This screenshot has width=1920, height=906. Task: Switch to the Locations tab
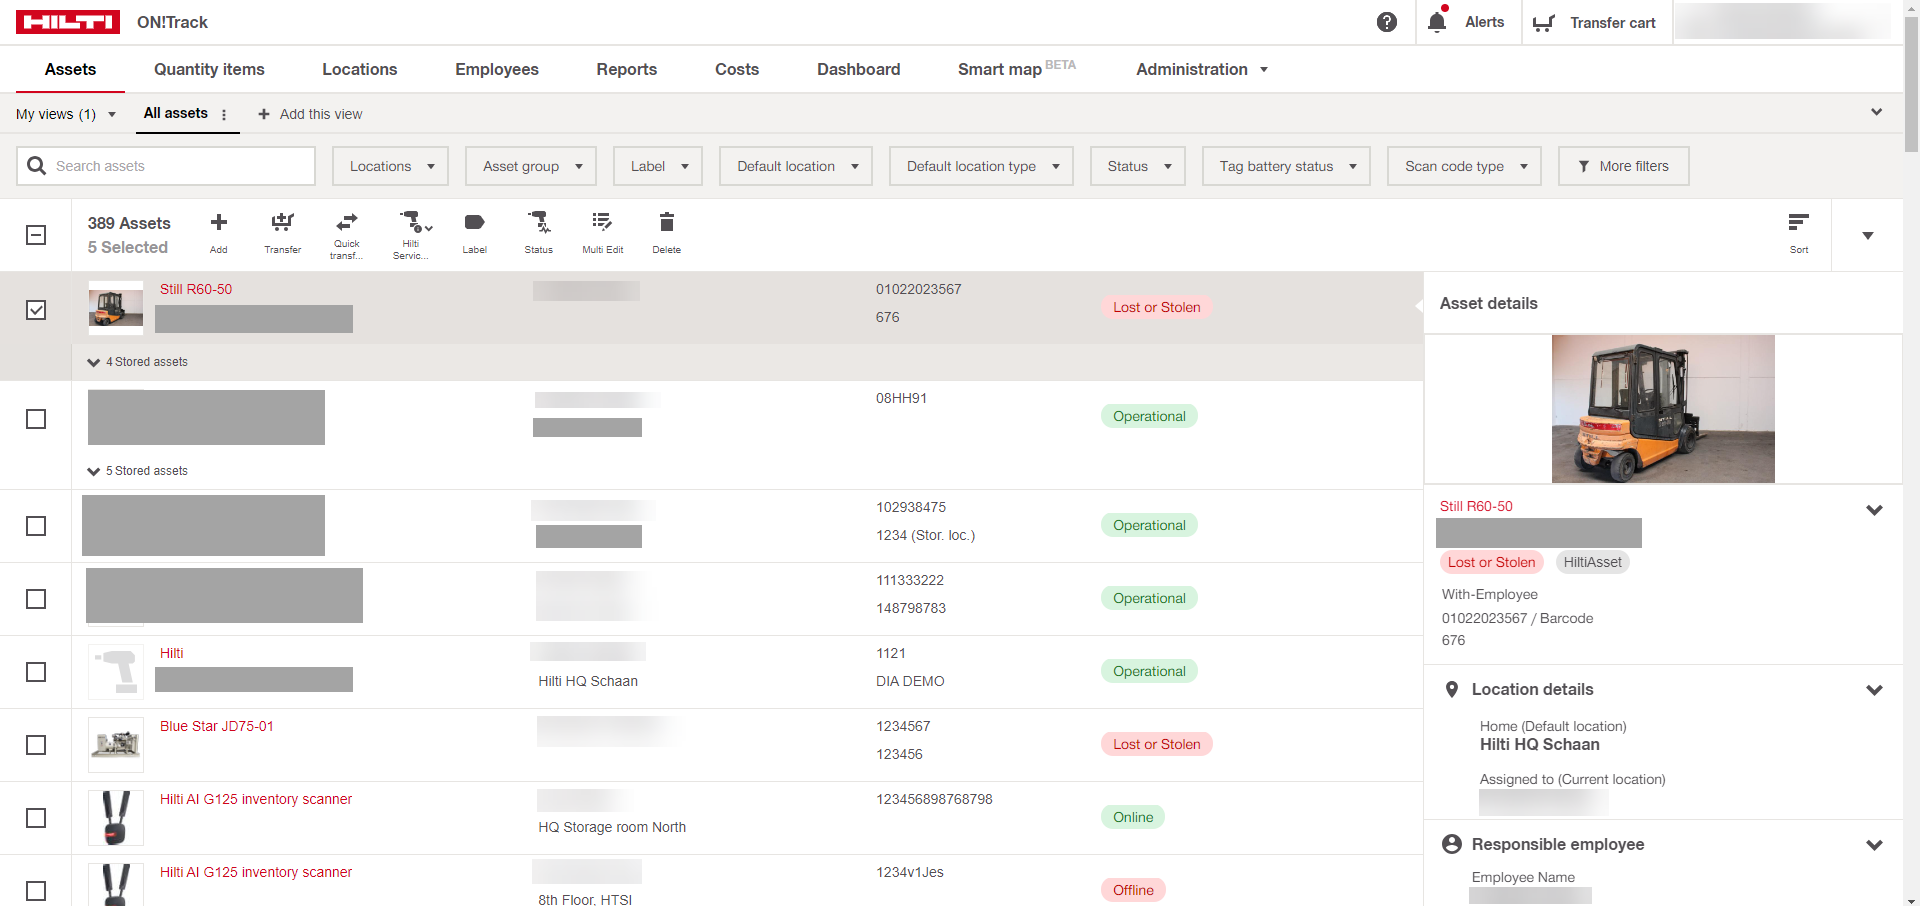point(360,69)
